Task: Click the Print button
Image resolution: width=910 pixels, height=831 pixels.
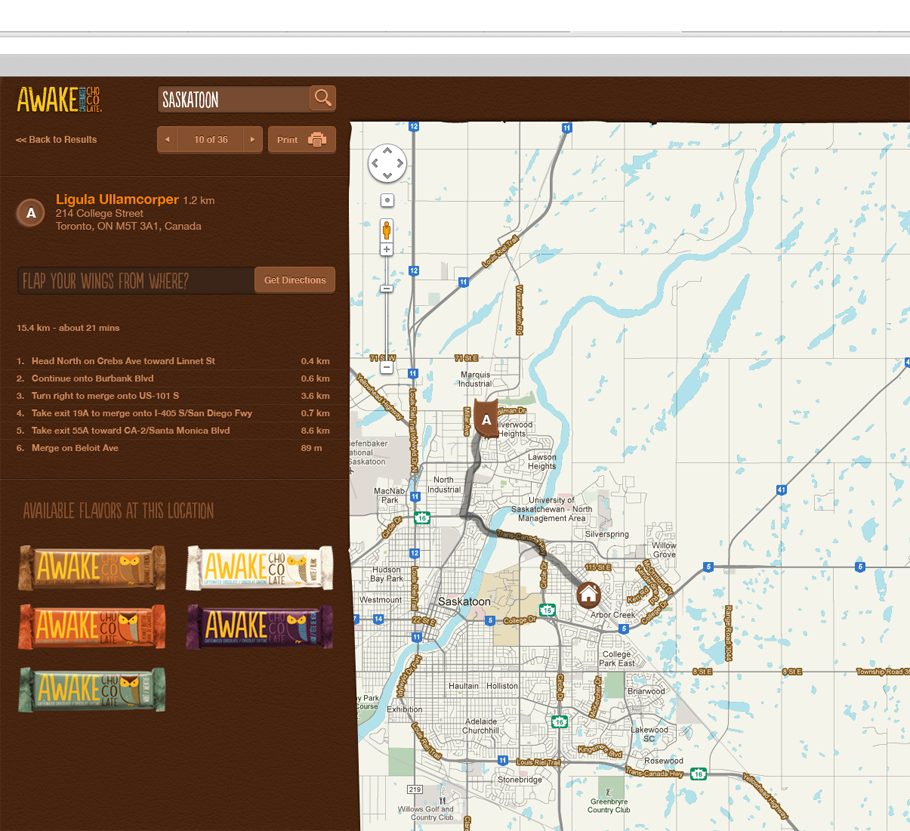Action: click(x=302, y=140)
